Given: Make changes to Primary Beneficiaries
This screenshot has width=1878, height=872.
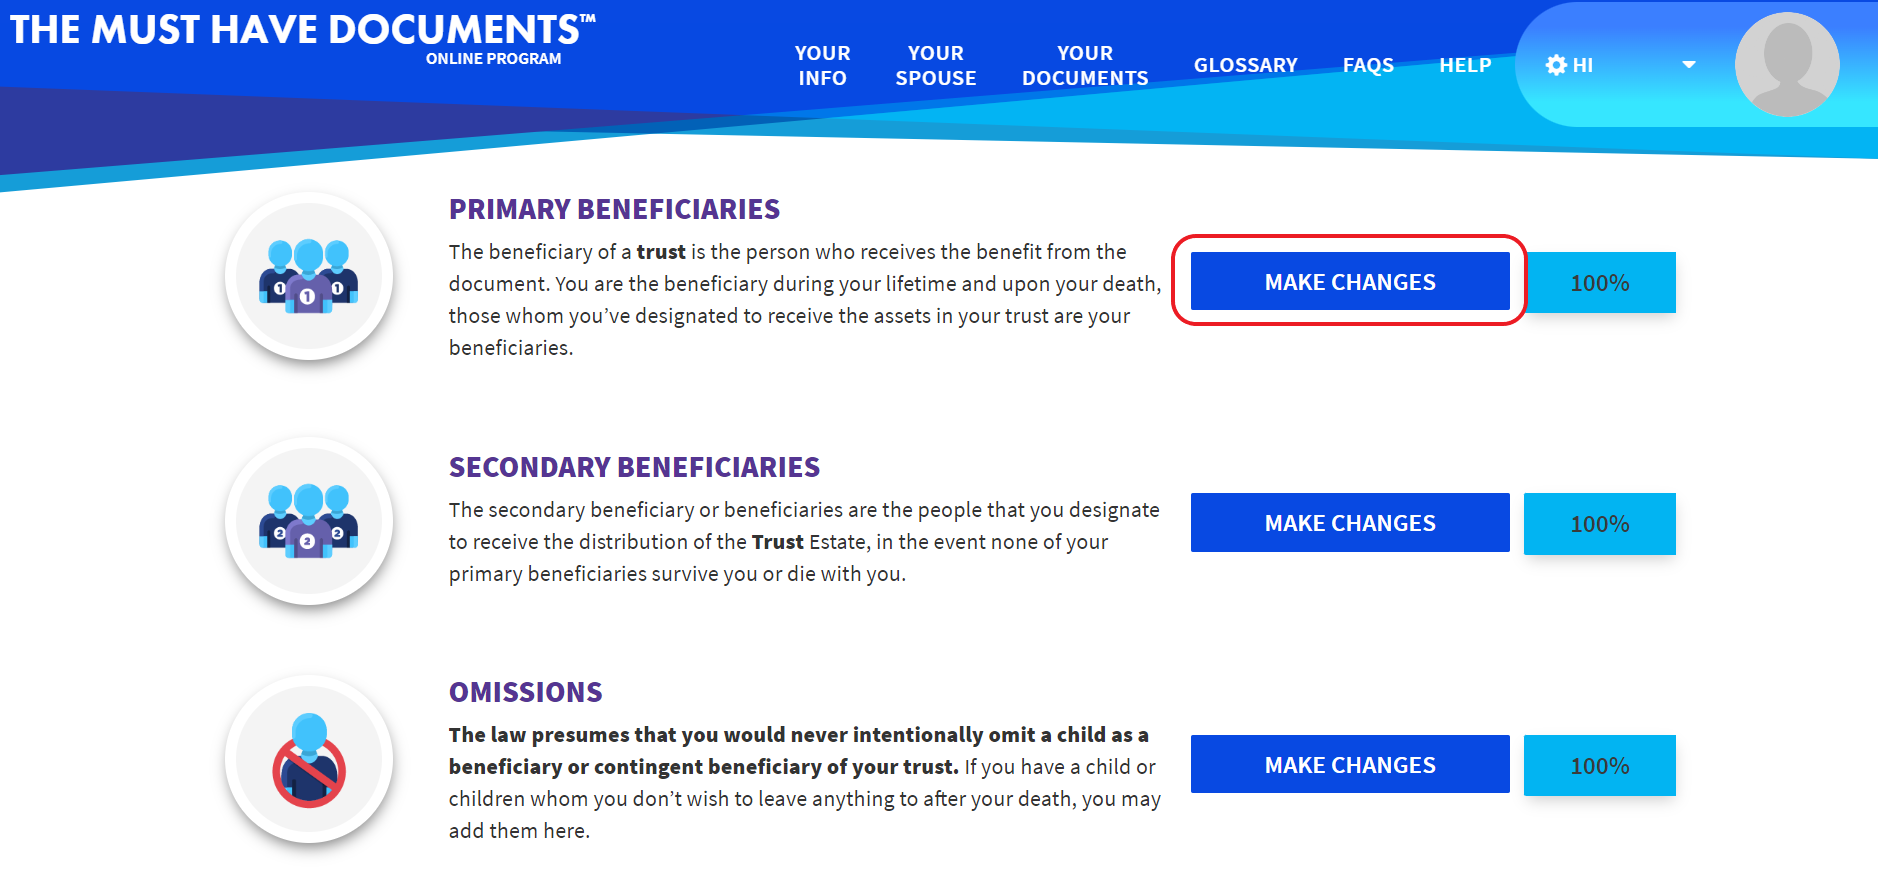Looking at the screenshot, I should tap(1349, 282).
